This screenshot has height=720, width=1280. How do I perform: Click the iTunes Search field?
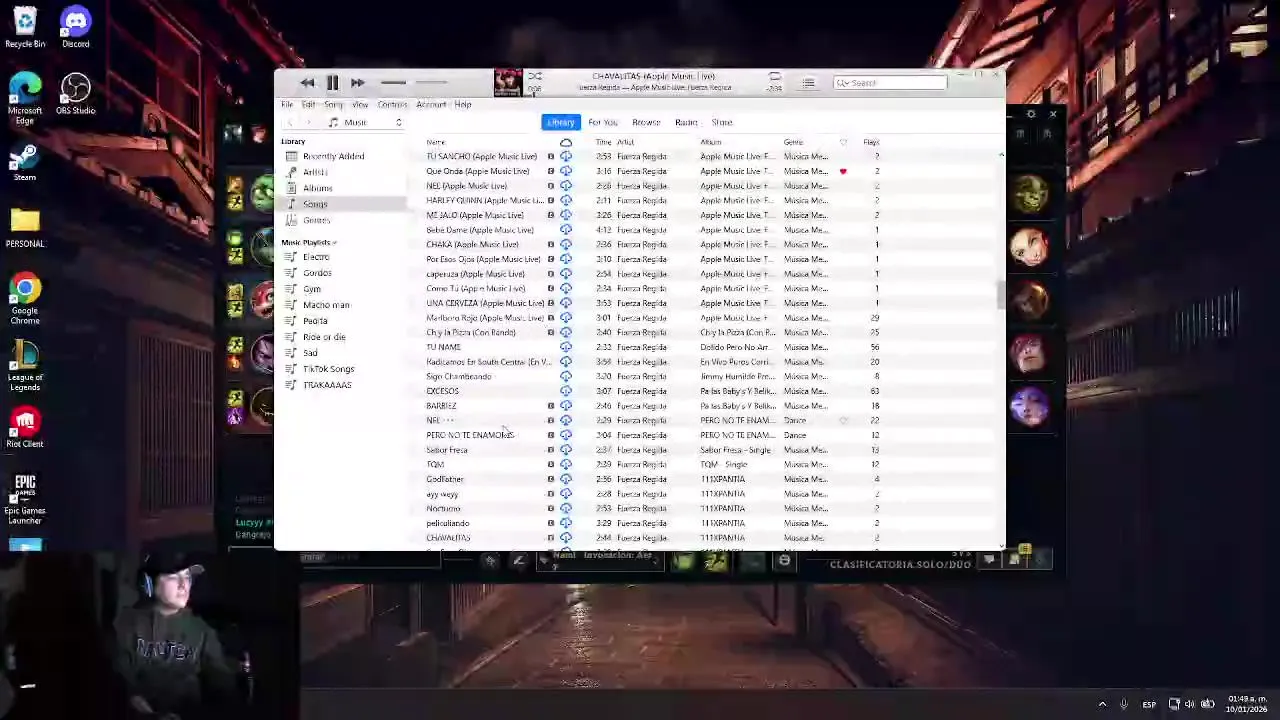point(889,83)
